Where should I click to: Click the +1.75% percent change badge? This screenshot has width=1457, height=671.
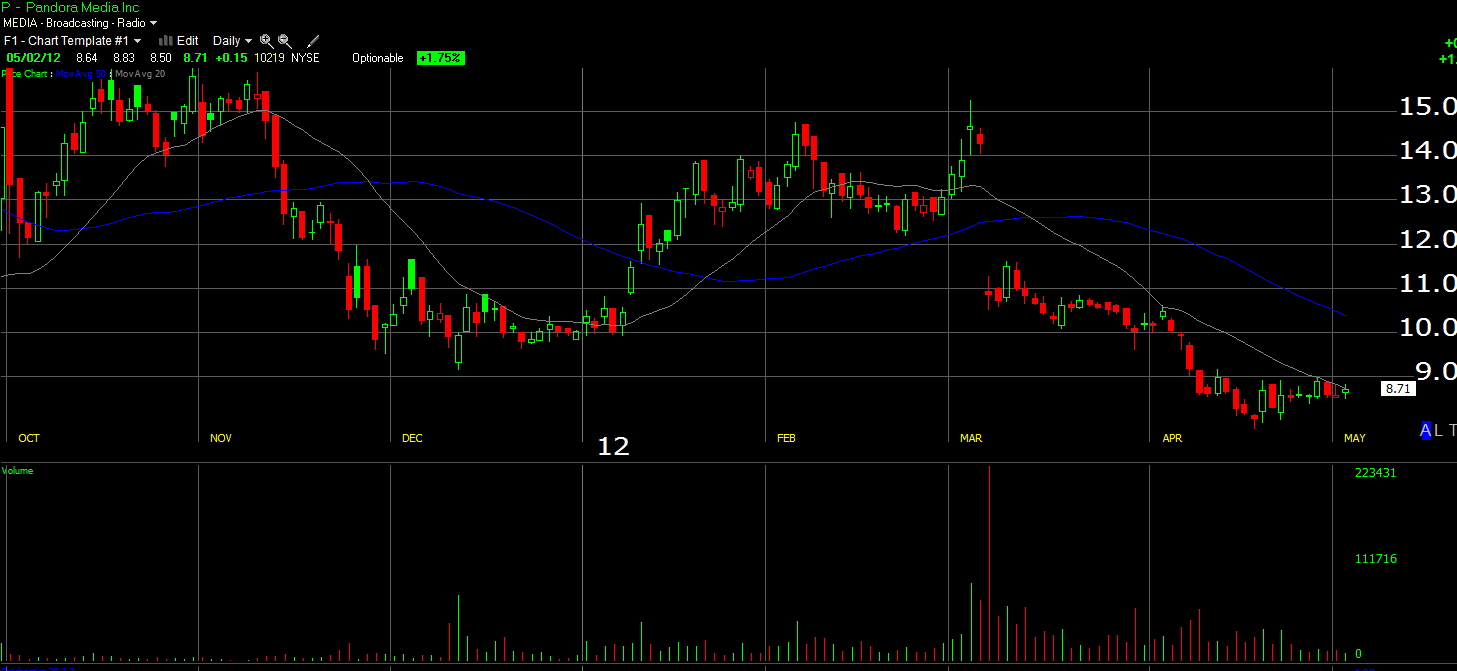440,58
